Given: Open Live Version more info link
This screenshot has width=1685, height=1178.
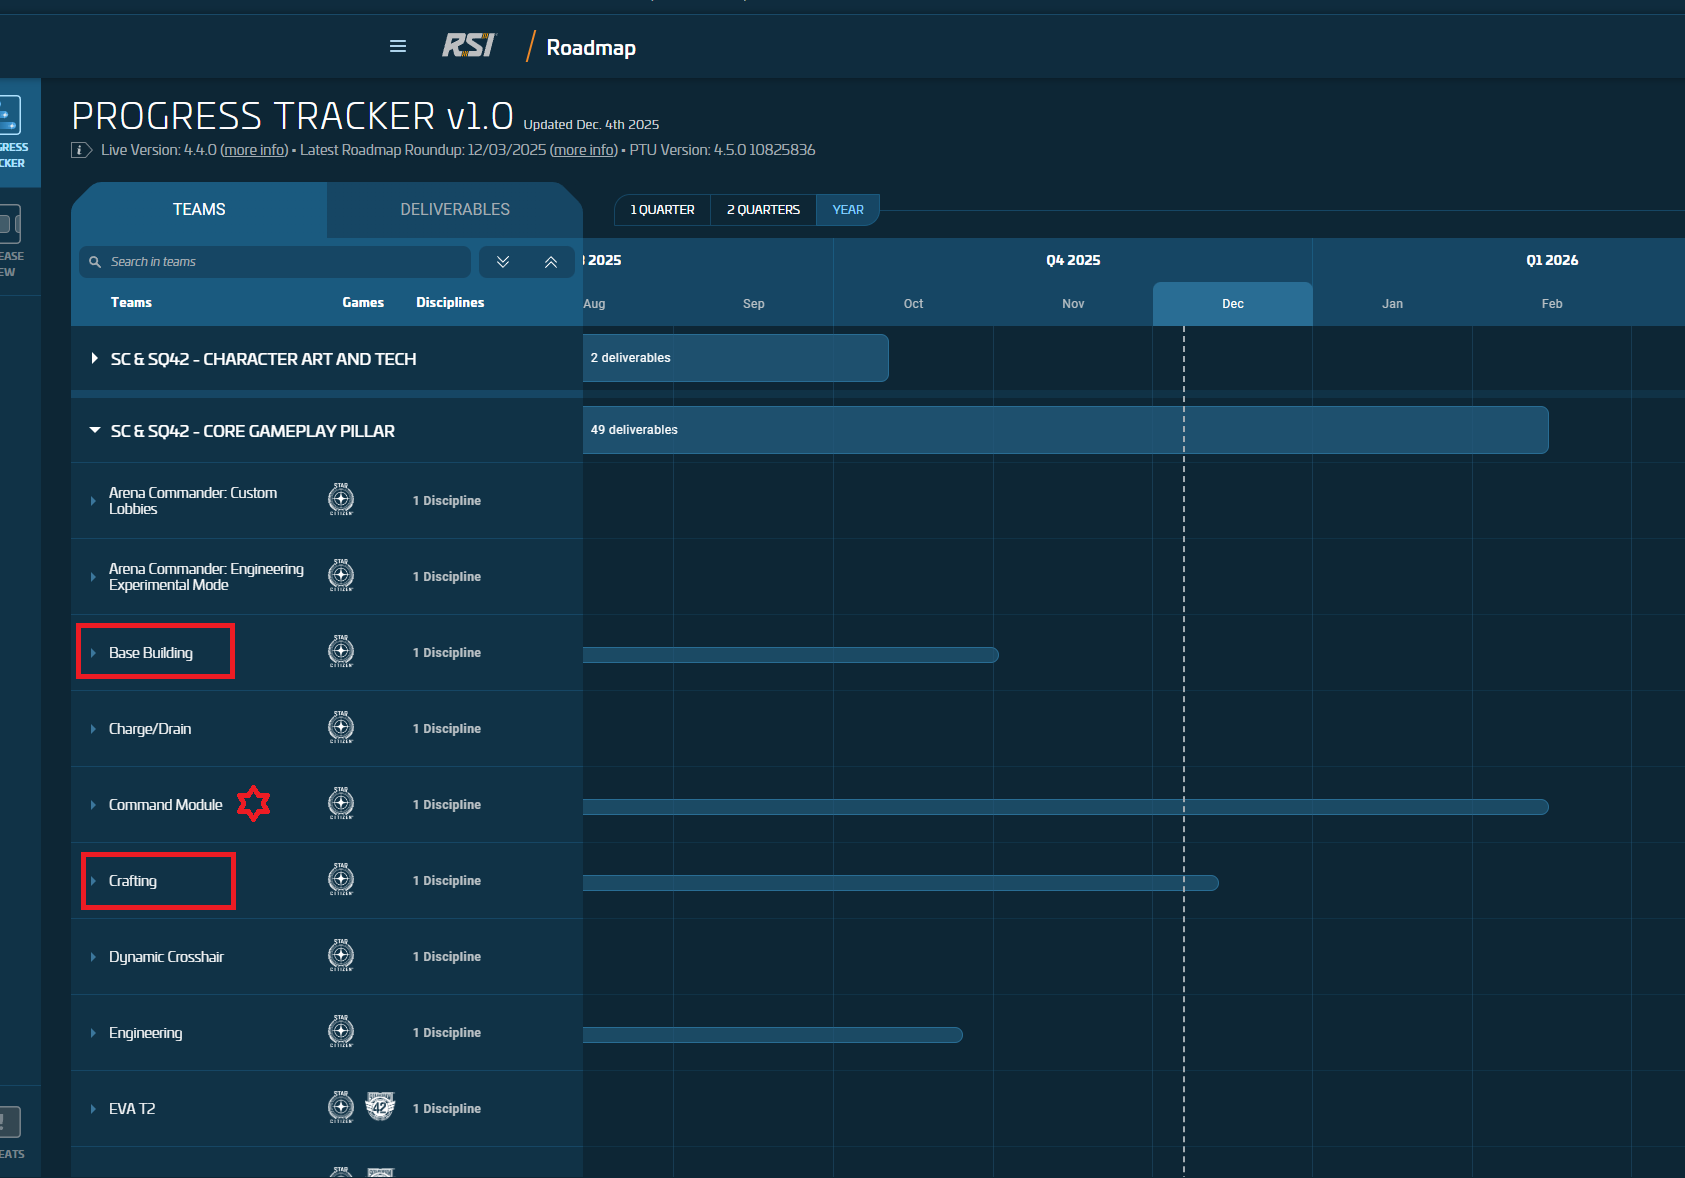Looking at the screenshot, I should point(254,150).
